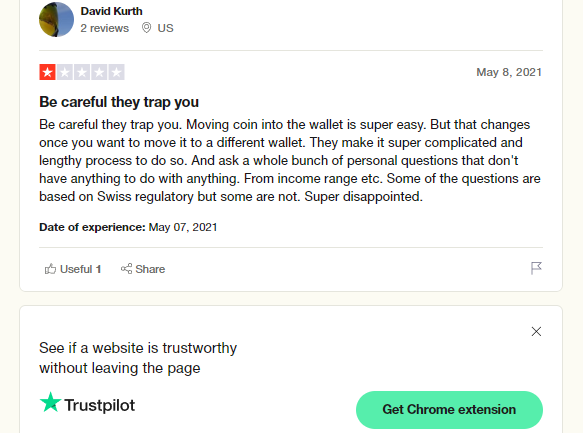Click the US country label
583x433 pixels.
pyautogui.click(x=165, y=28)
